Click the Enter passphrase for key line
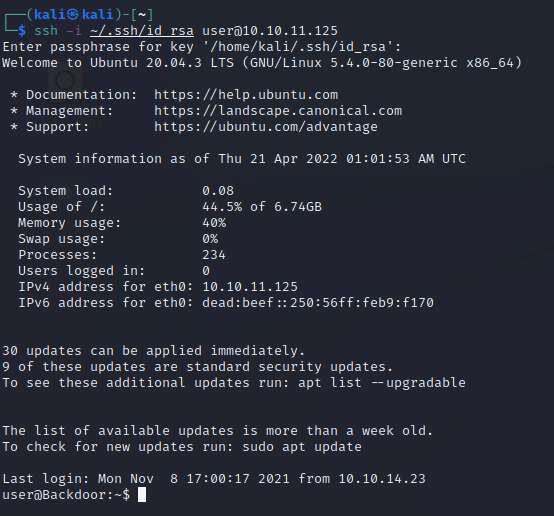554x516 pixels. tap(202, 47)
